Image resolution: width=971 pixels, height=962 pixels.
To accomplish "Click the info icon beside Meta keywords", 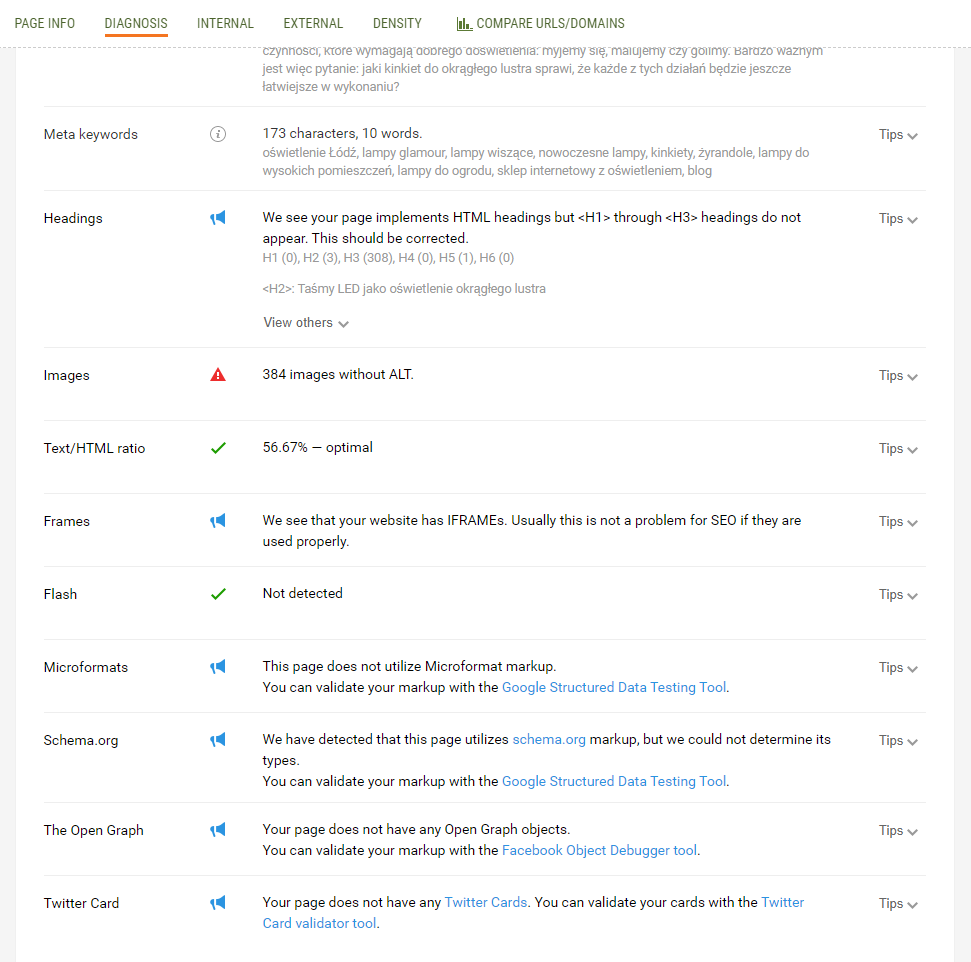I will click(x=218, y=134).
